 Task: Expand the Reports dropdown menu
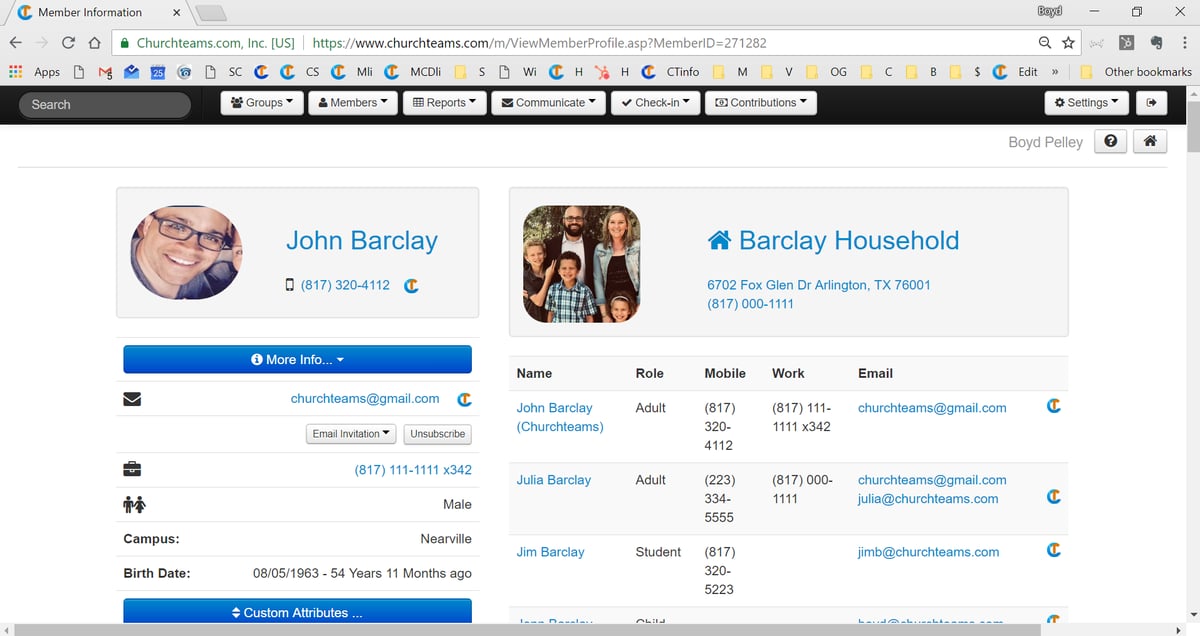point(444,103)
